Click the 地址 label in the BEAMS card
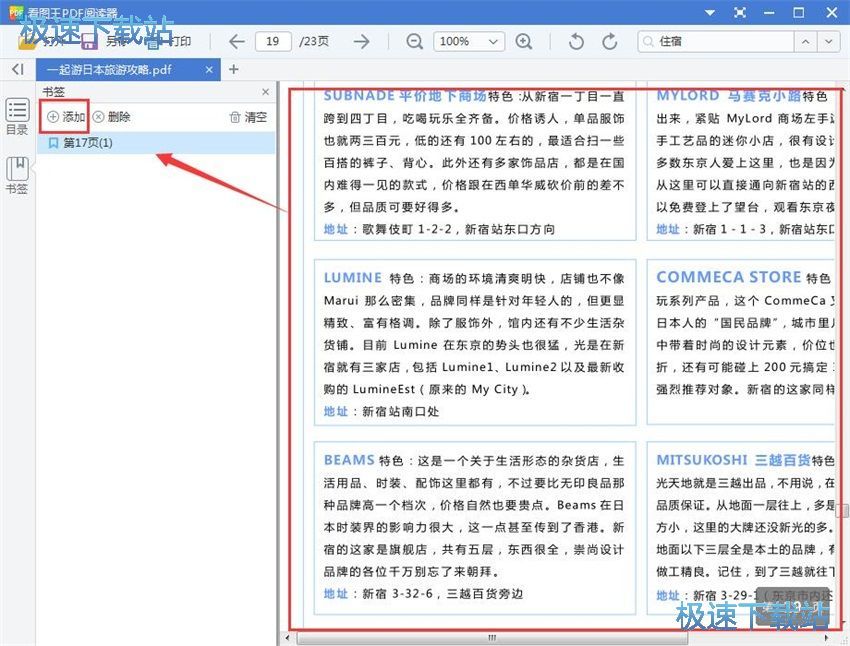This screenshot has width=850, height=646. click(x=336, y=593)
